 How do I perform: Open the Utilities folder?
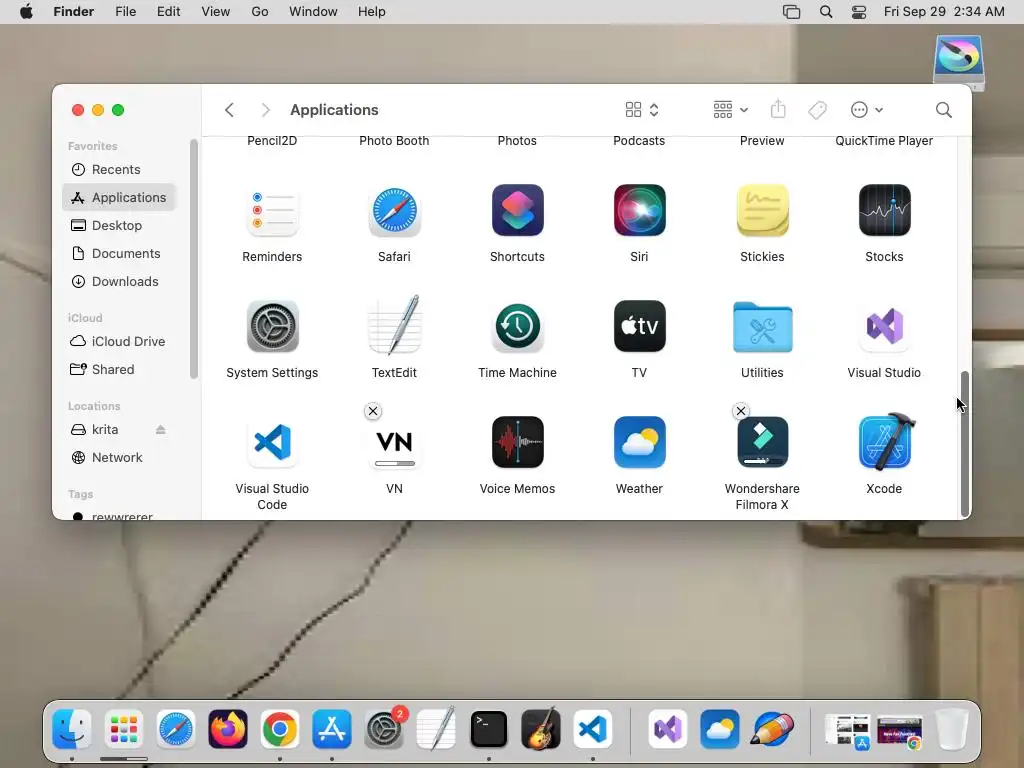click(762, 327)
